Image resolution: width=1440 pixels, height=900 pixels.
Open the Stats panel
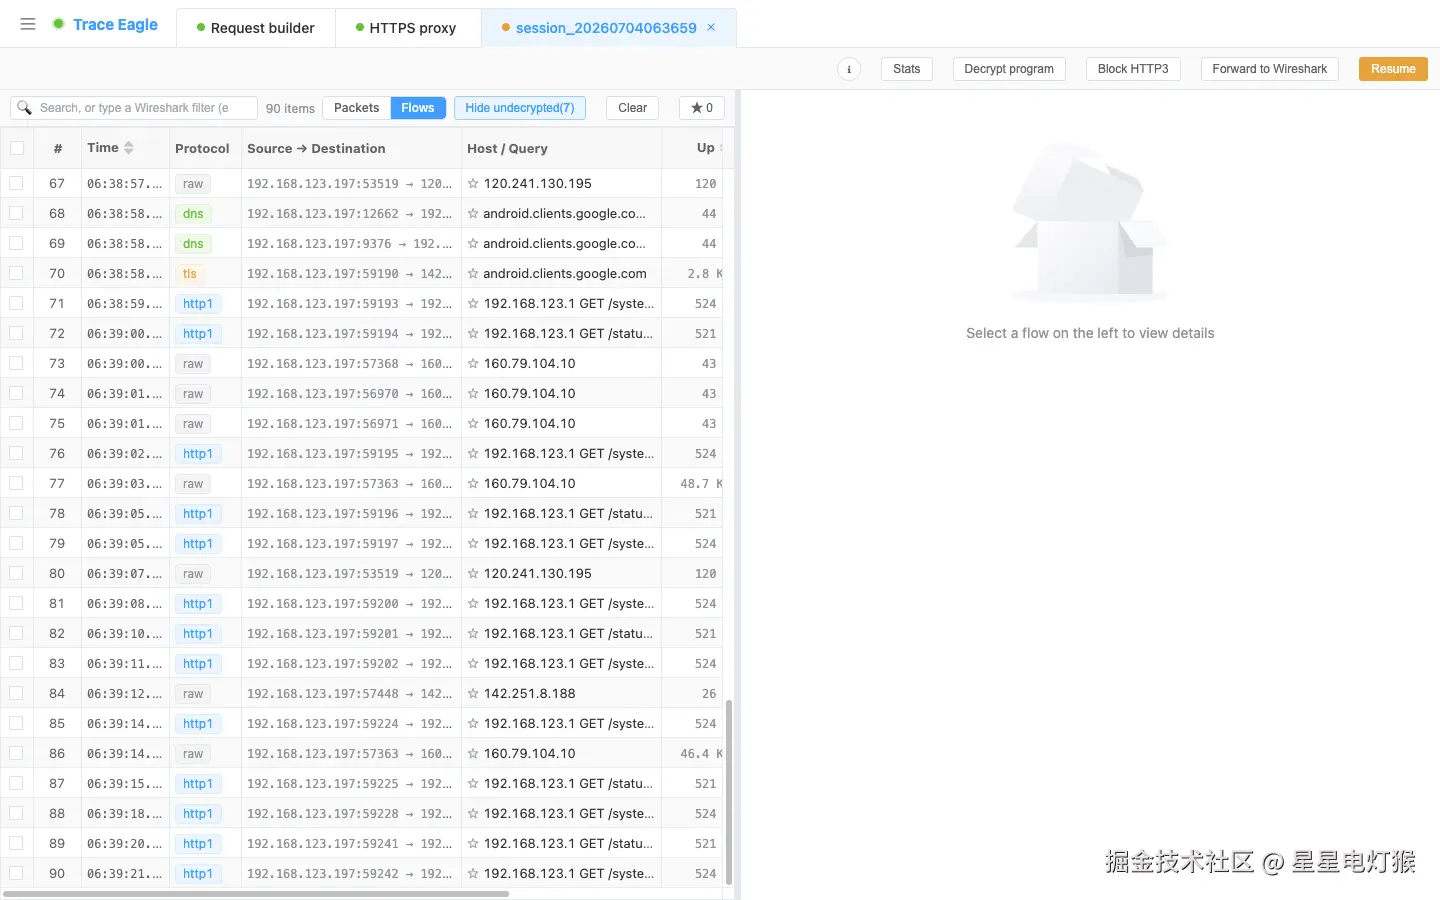907,69
